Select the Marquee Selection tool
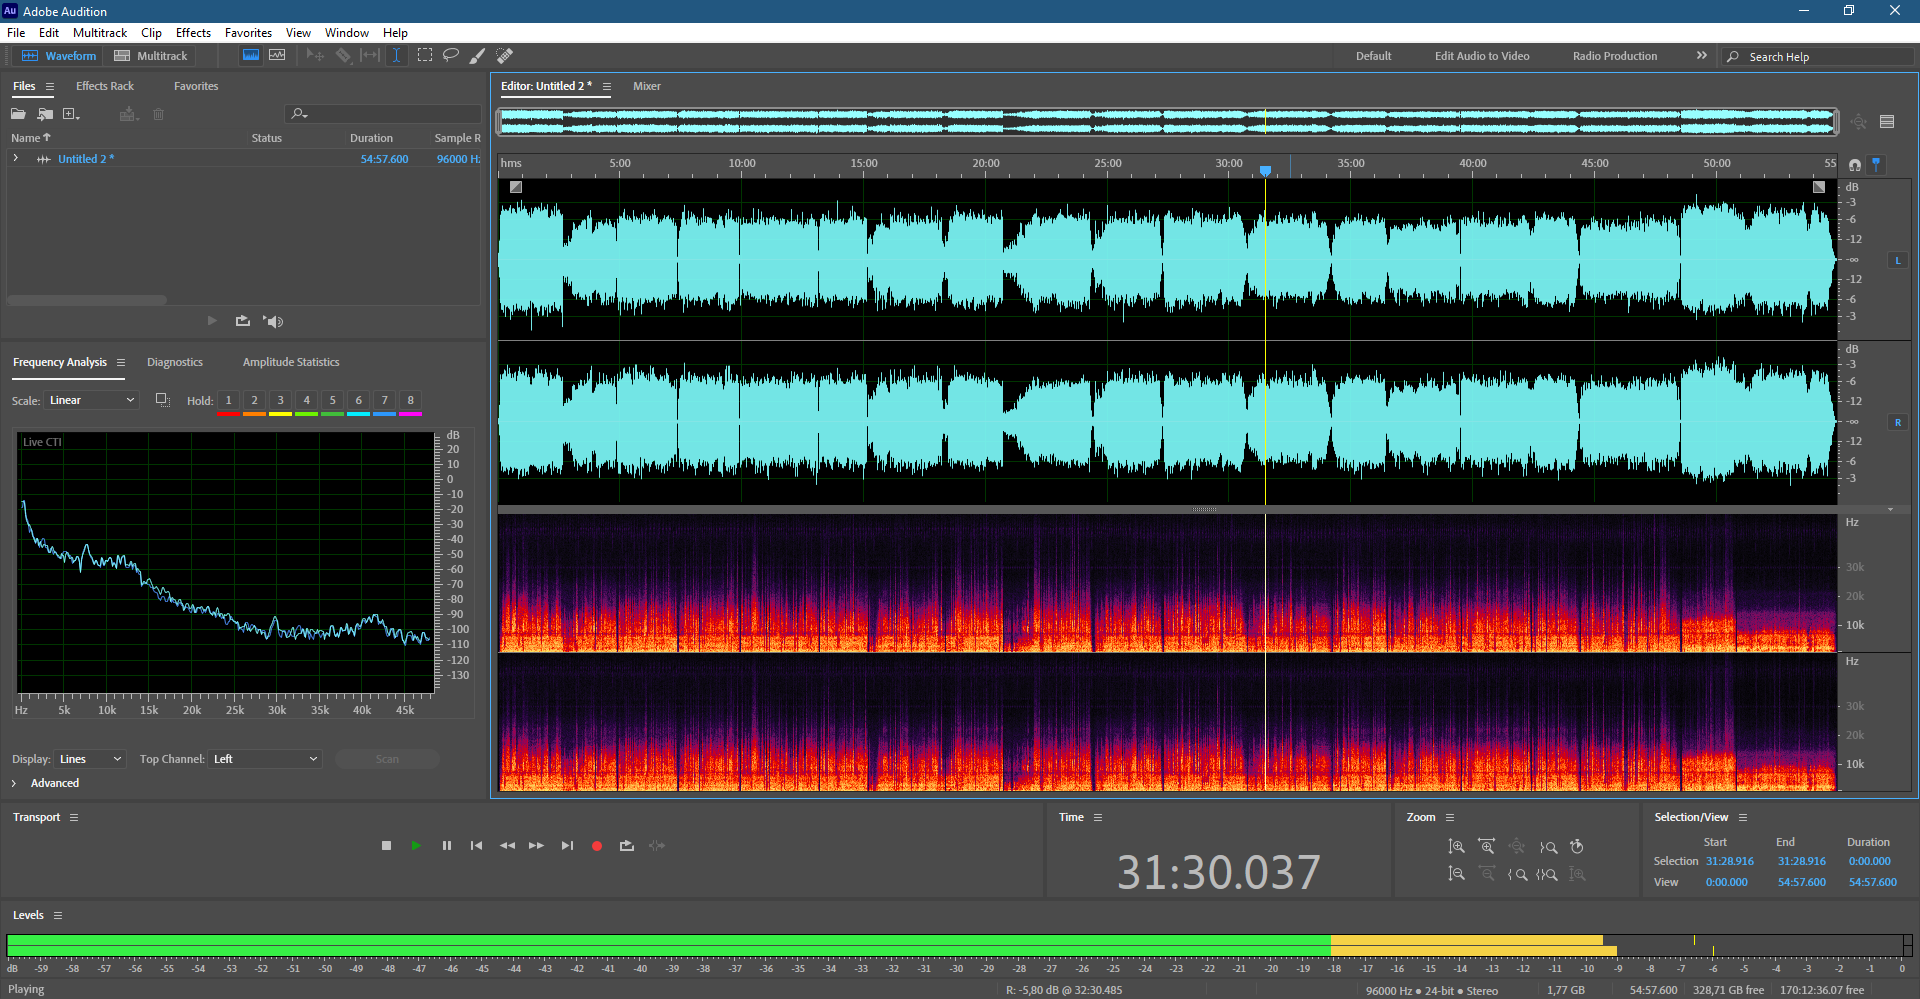Image resolution: width=1920 pixels, height=999 pixels. point(425,56)
